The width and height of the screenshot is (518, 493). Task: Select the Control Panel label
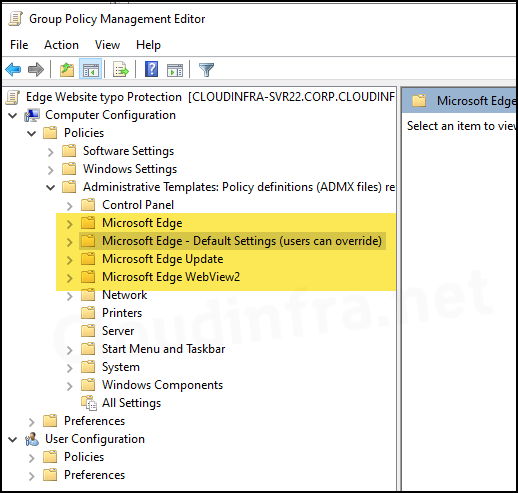(138, 205)
